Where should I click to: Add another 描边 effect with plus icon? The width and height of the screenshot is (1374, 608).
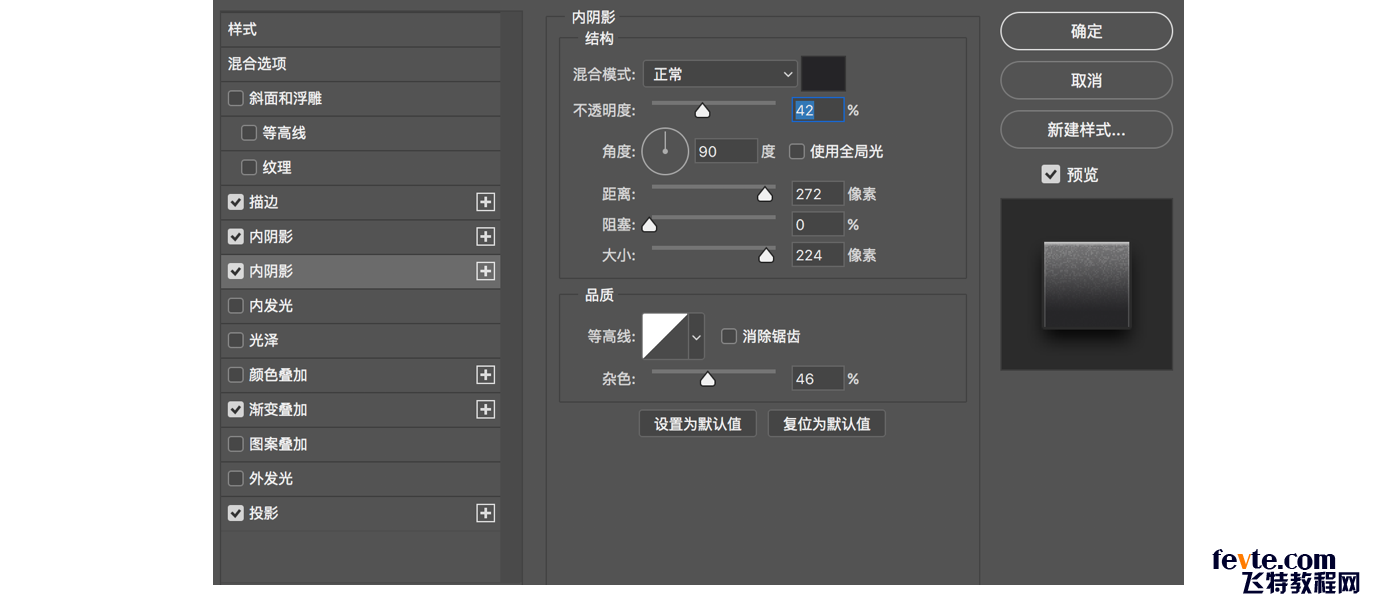pyautogui.click(x=485, y=202)
